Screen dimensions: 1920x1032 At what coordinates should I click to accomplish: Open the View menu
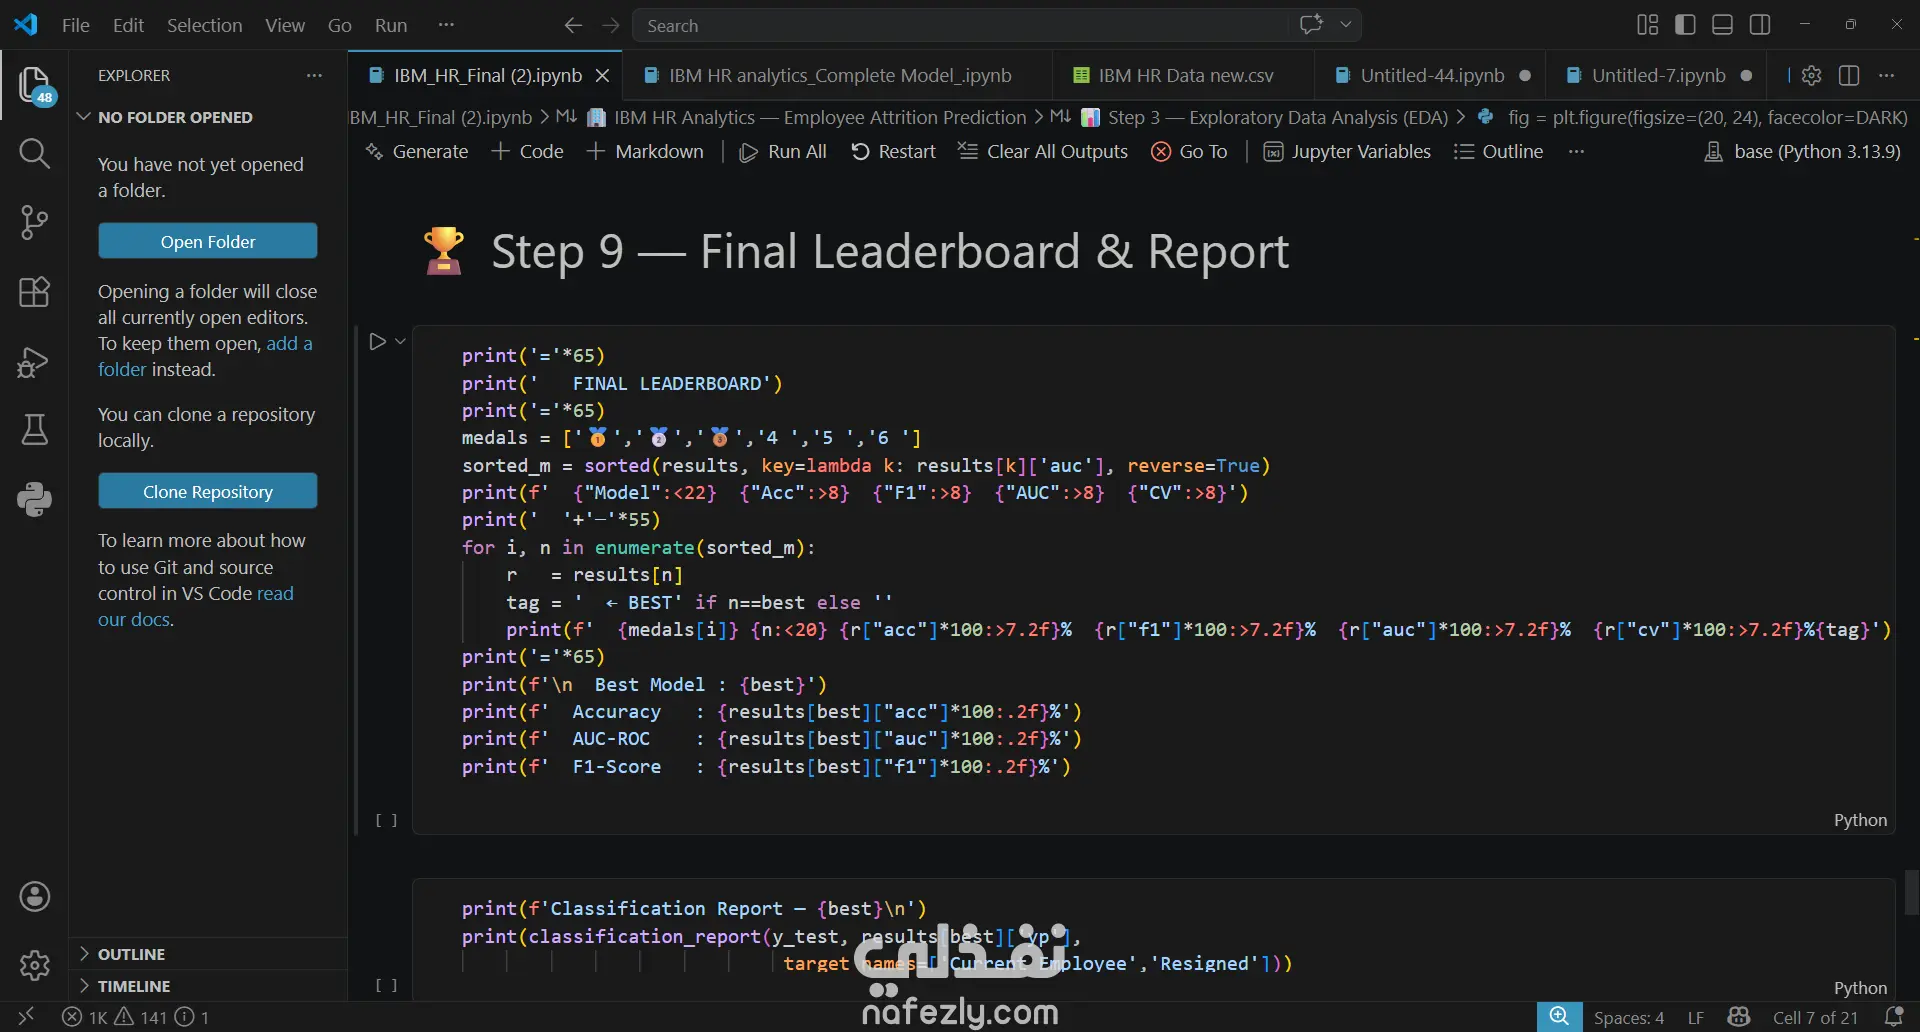285,25
